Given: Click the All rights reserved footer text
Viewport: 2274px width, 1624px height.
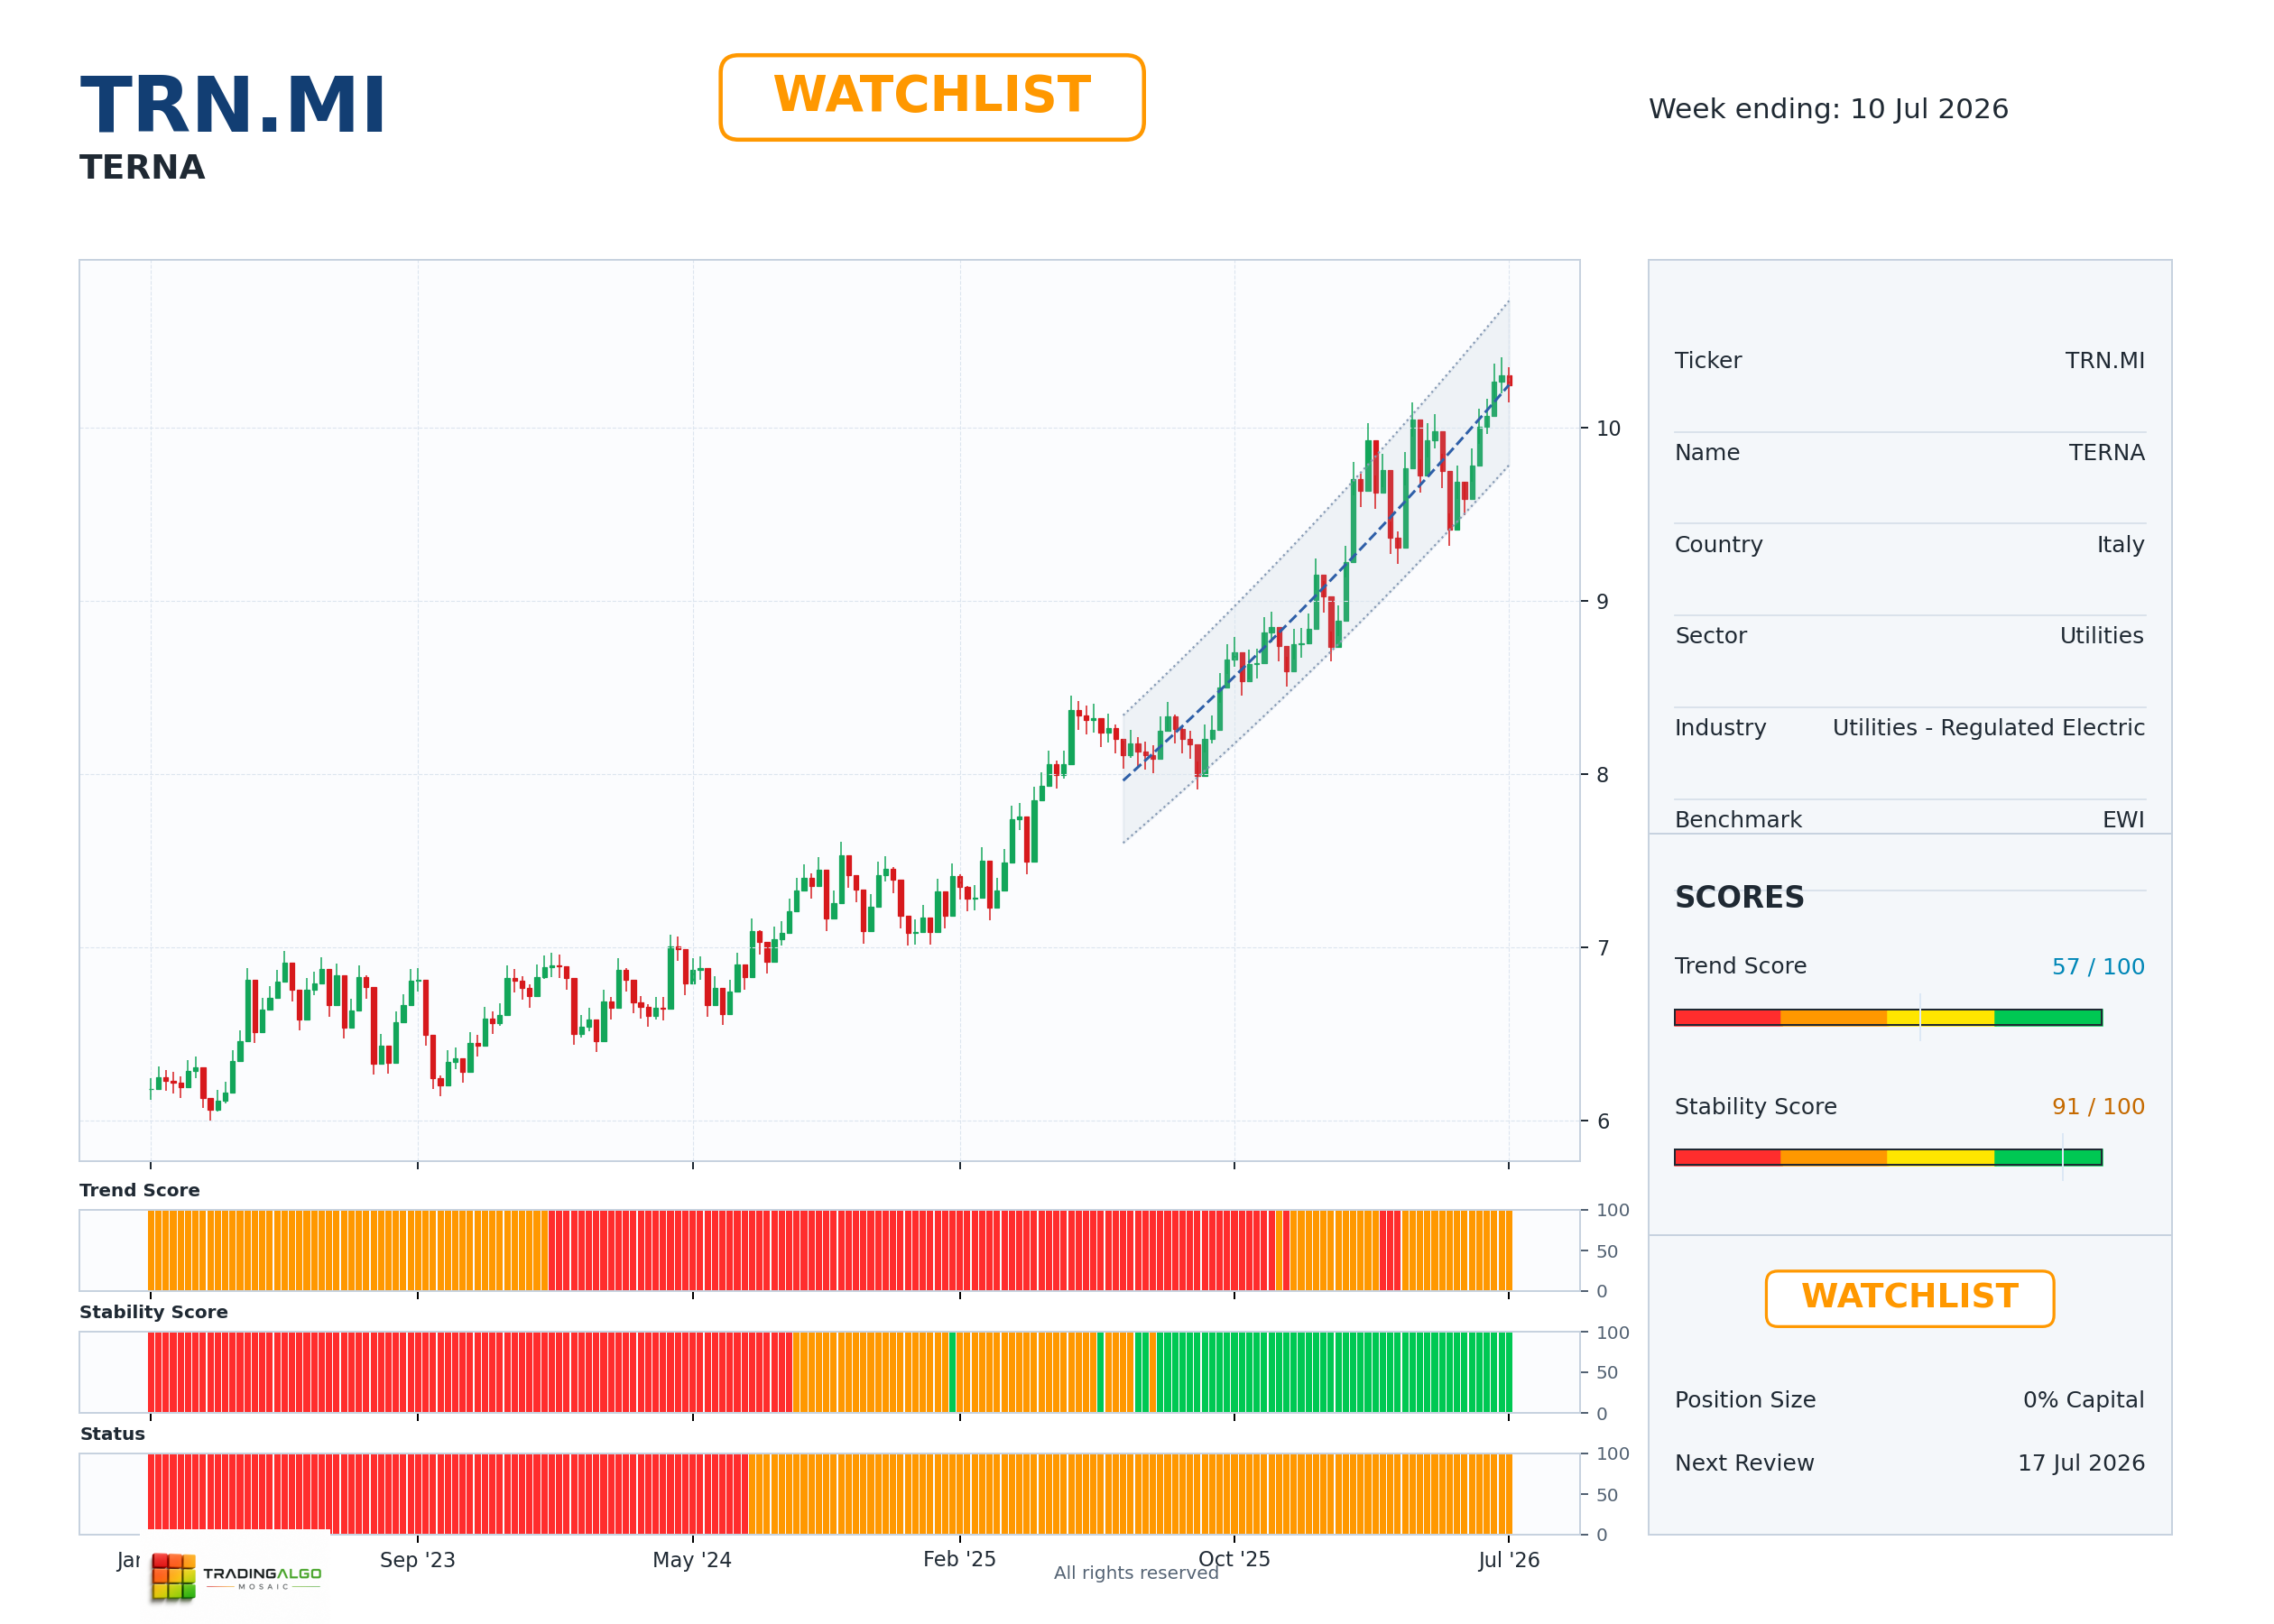Looking at the screenshot, I should pyautogui.click(x=1136, y=1573).
